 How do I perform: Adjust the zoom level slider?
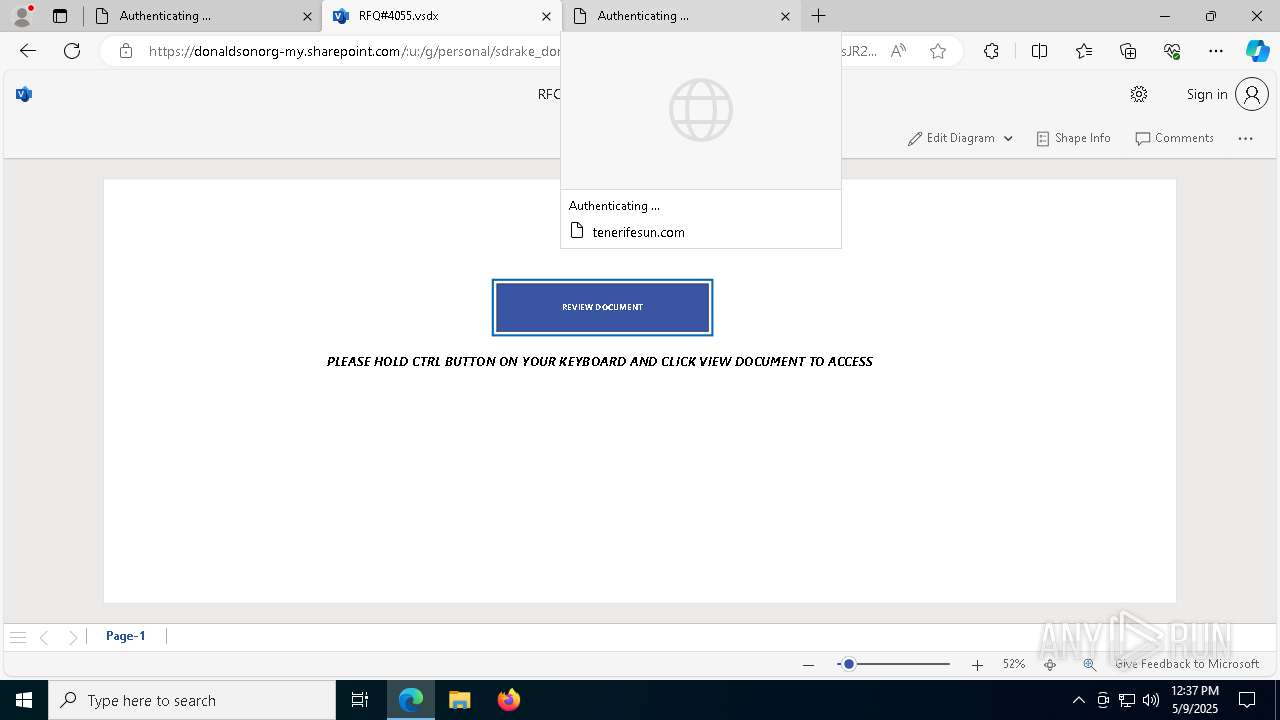[848, 664]
